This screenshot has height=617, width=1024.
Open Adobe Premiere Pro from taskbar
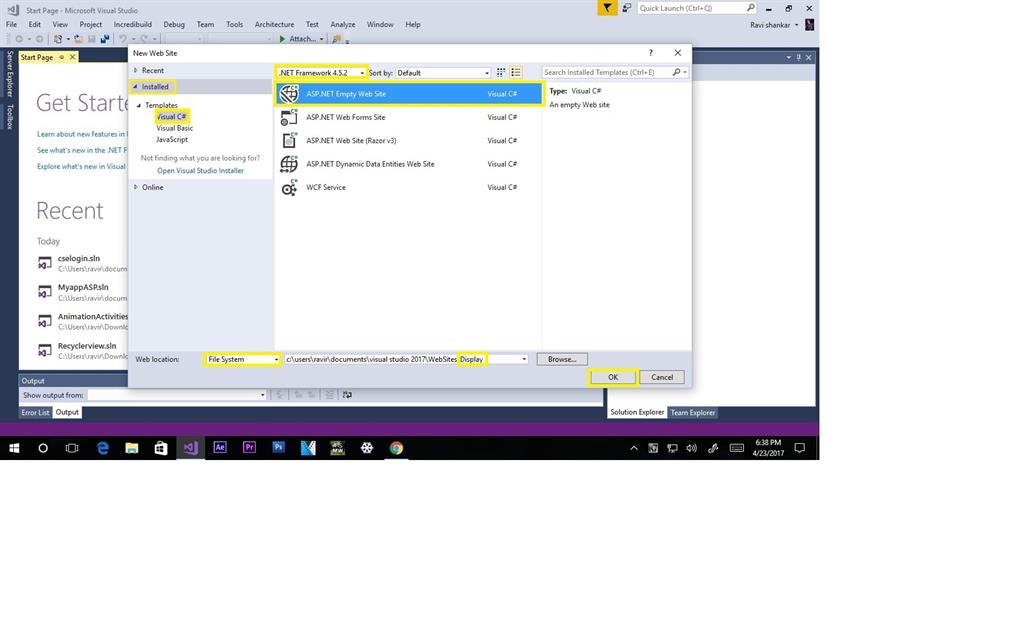coord(249,448)
